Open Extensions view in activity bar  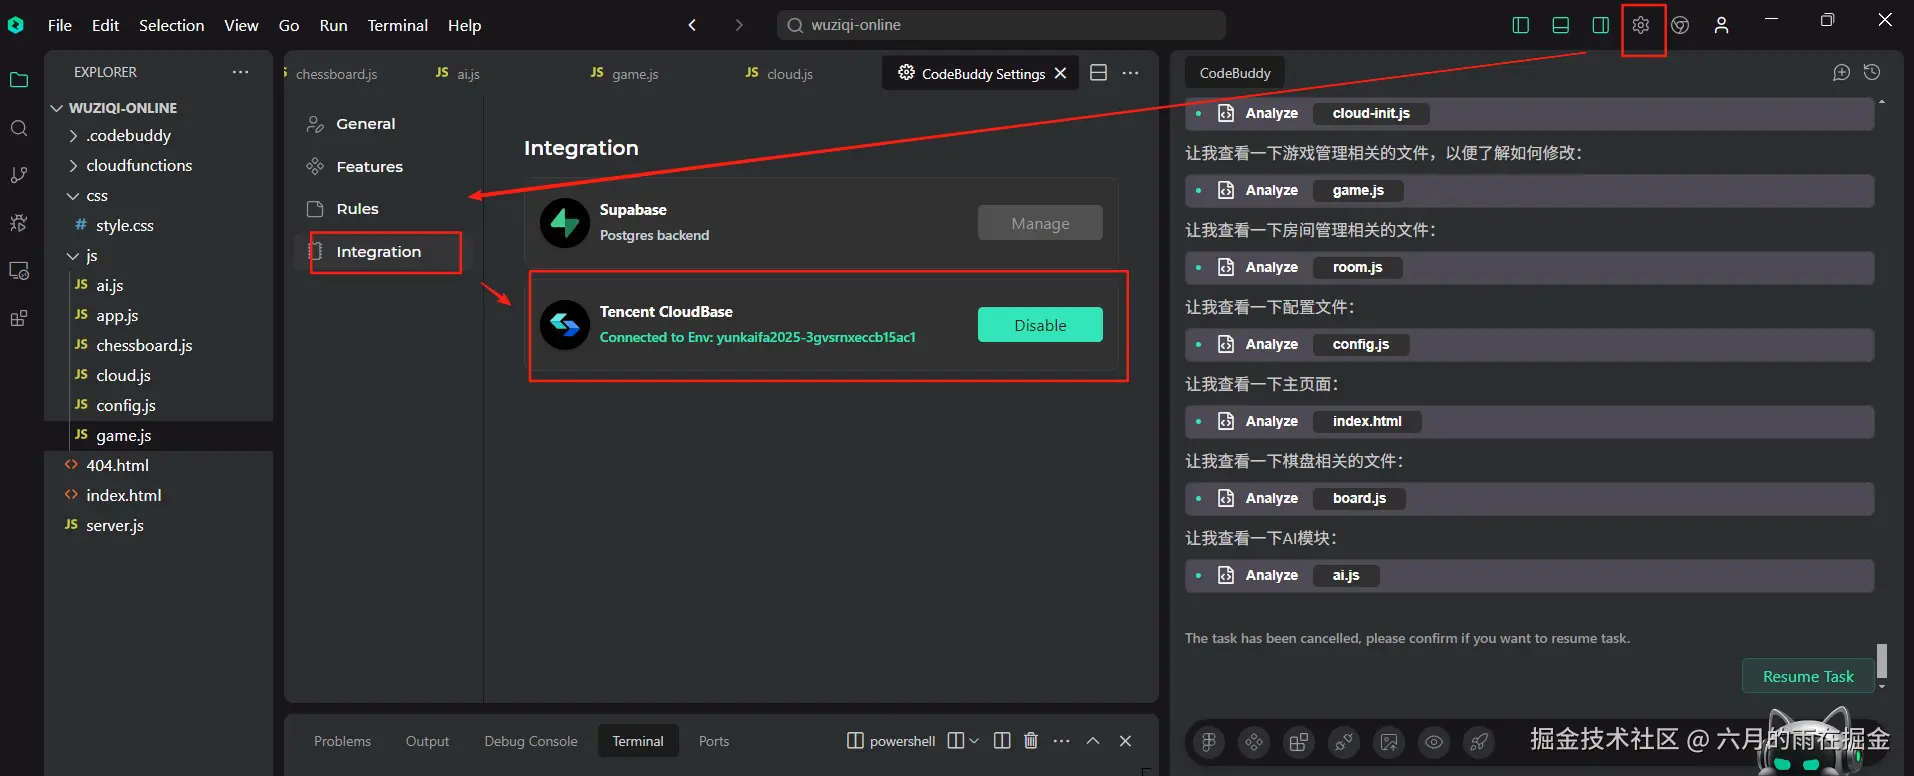(x=19, y=319)
